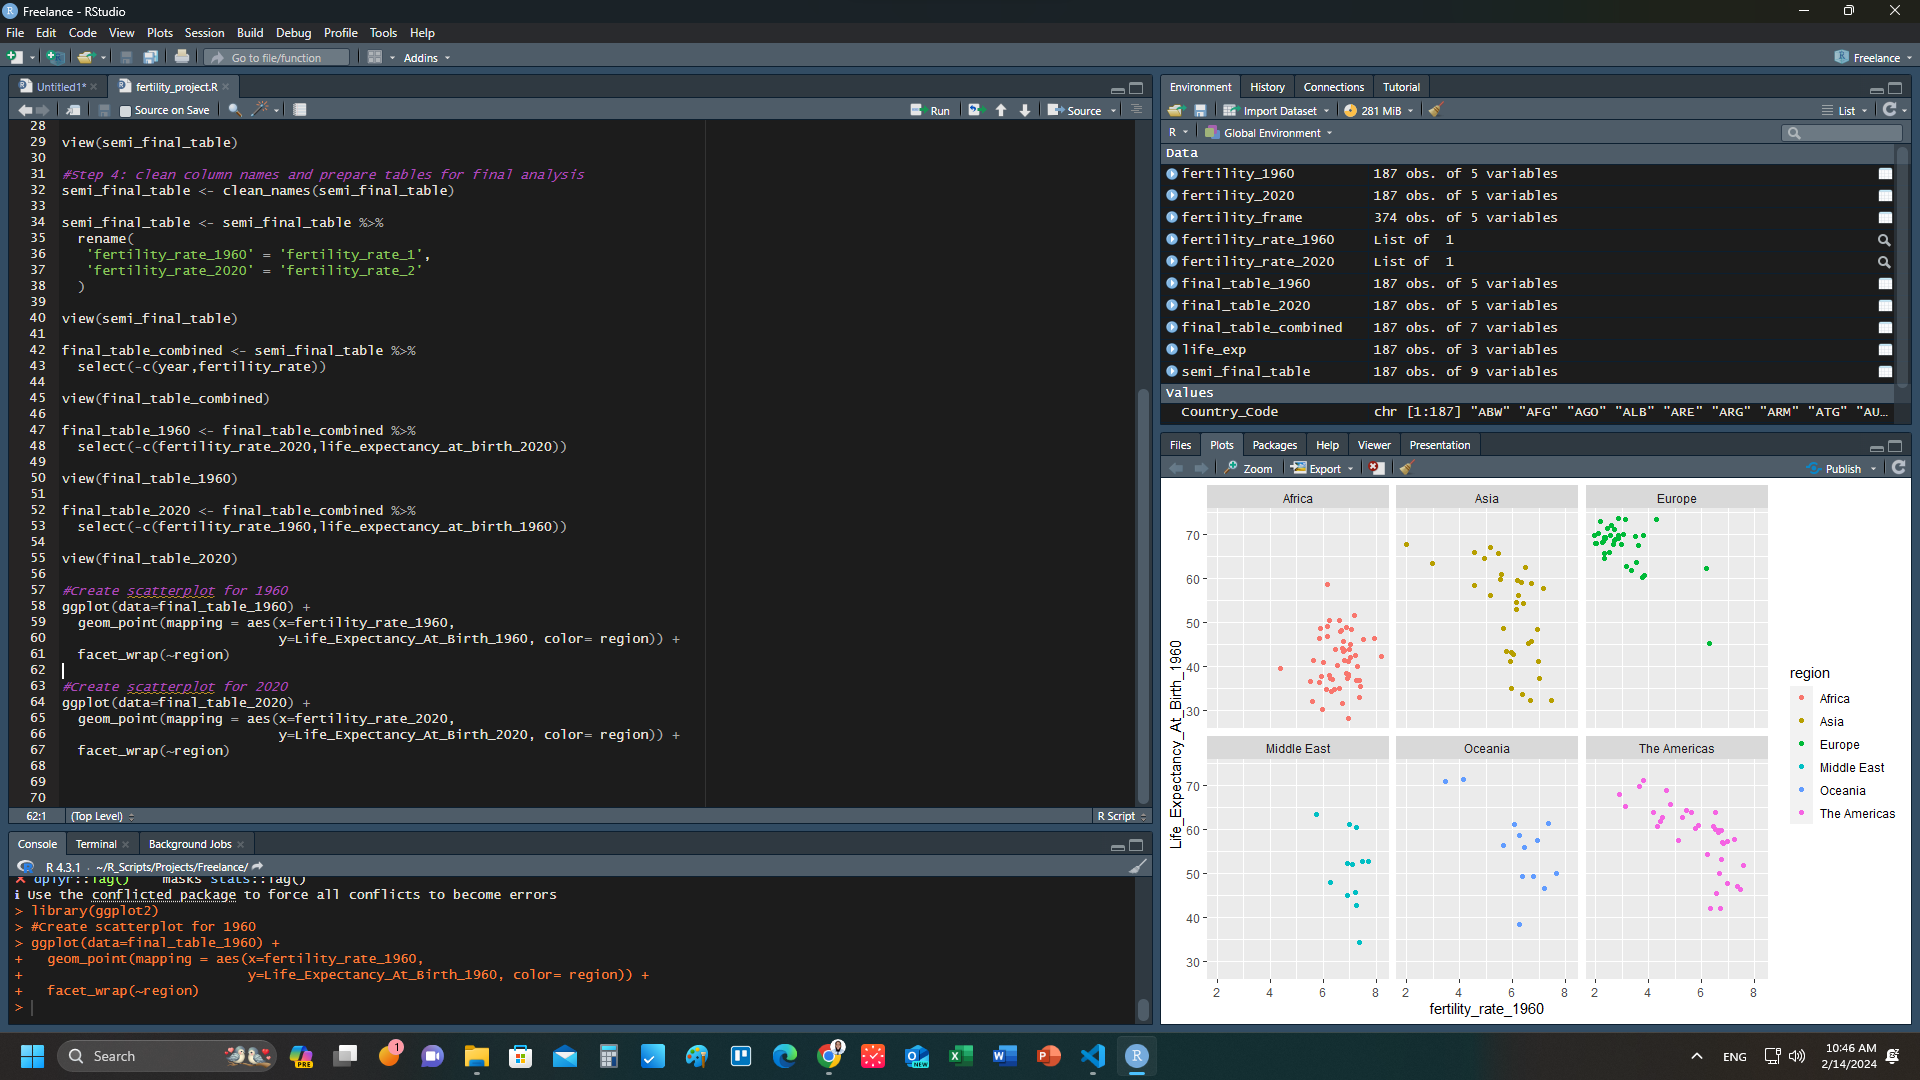Click the Top Level section navigator
The height and width of the screenshot is (1080, 1920).
coord(102,816)
